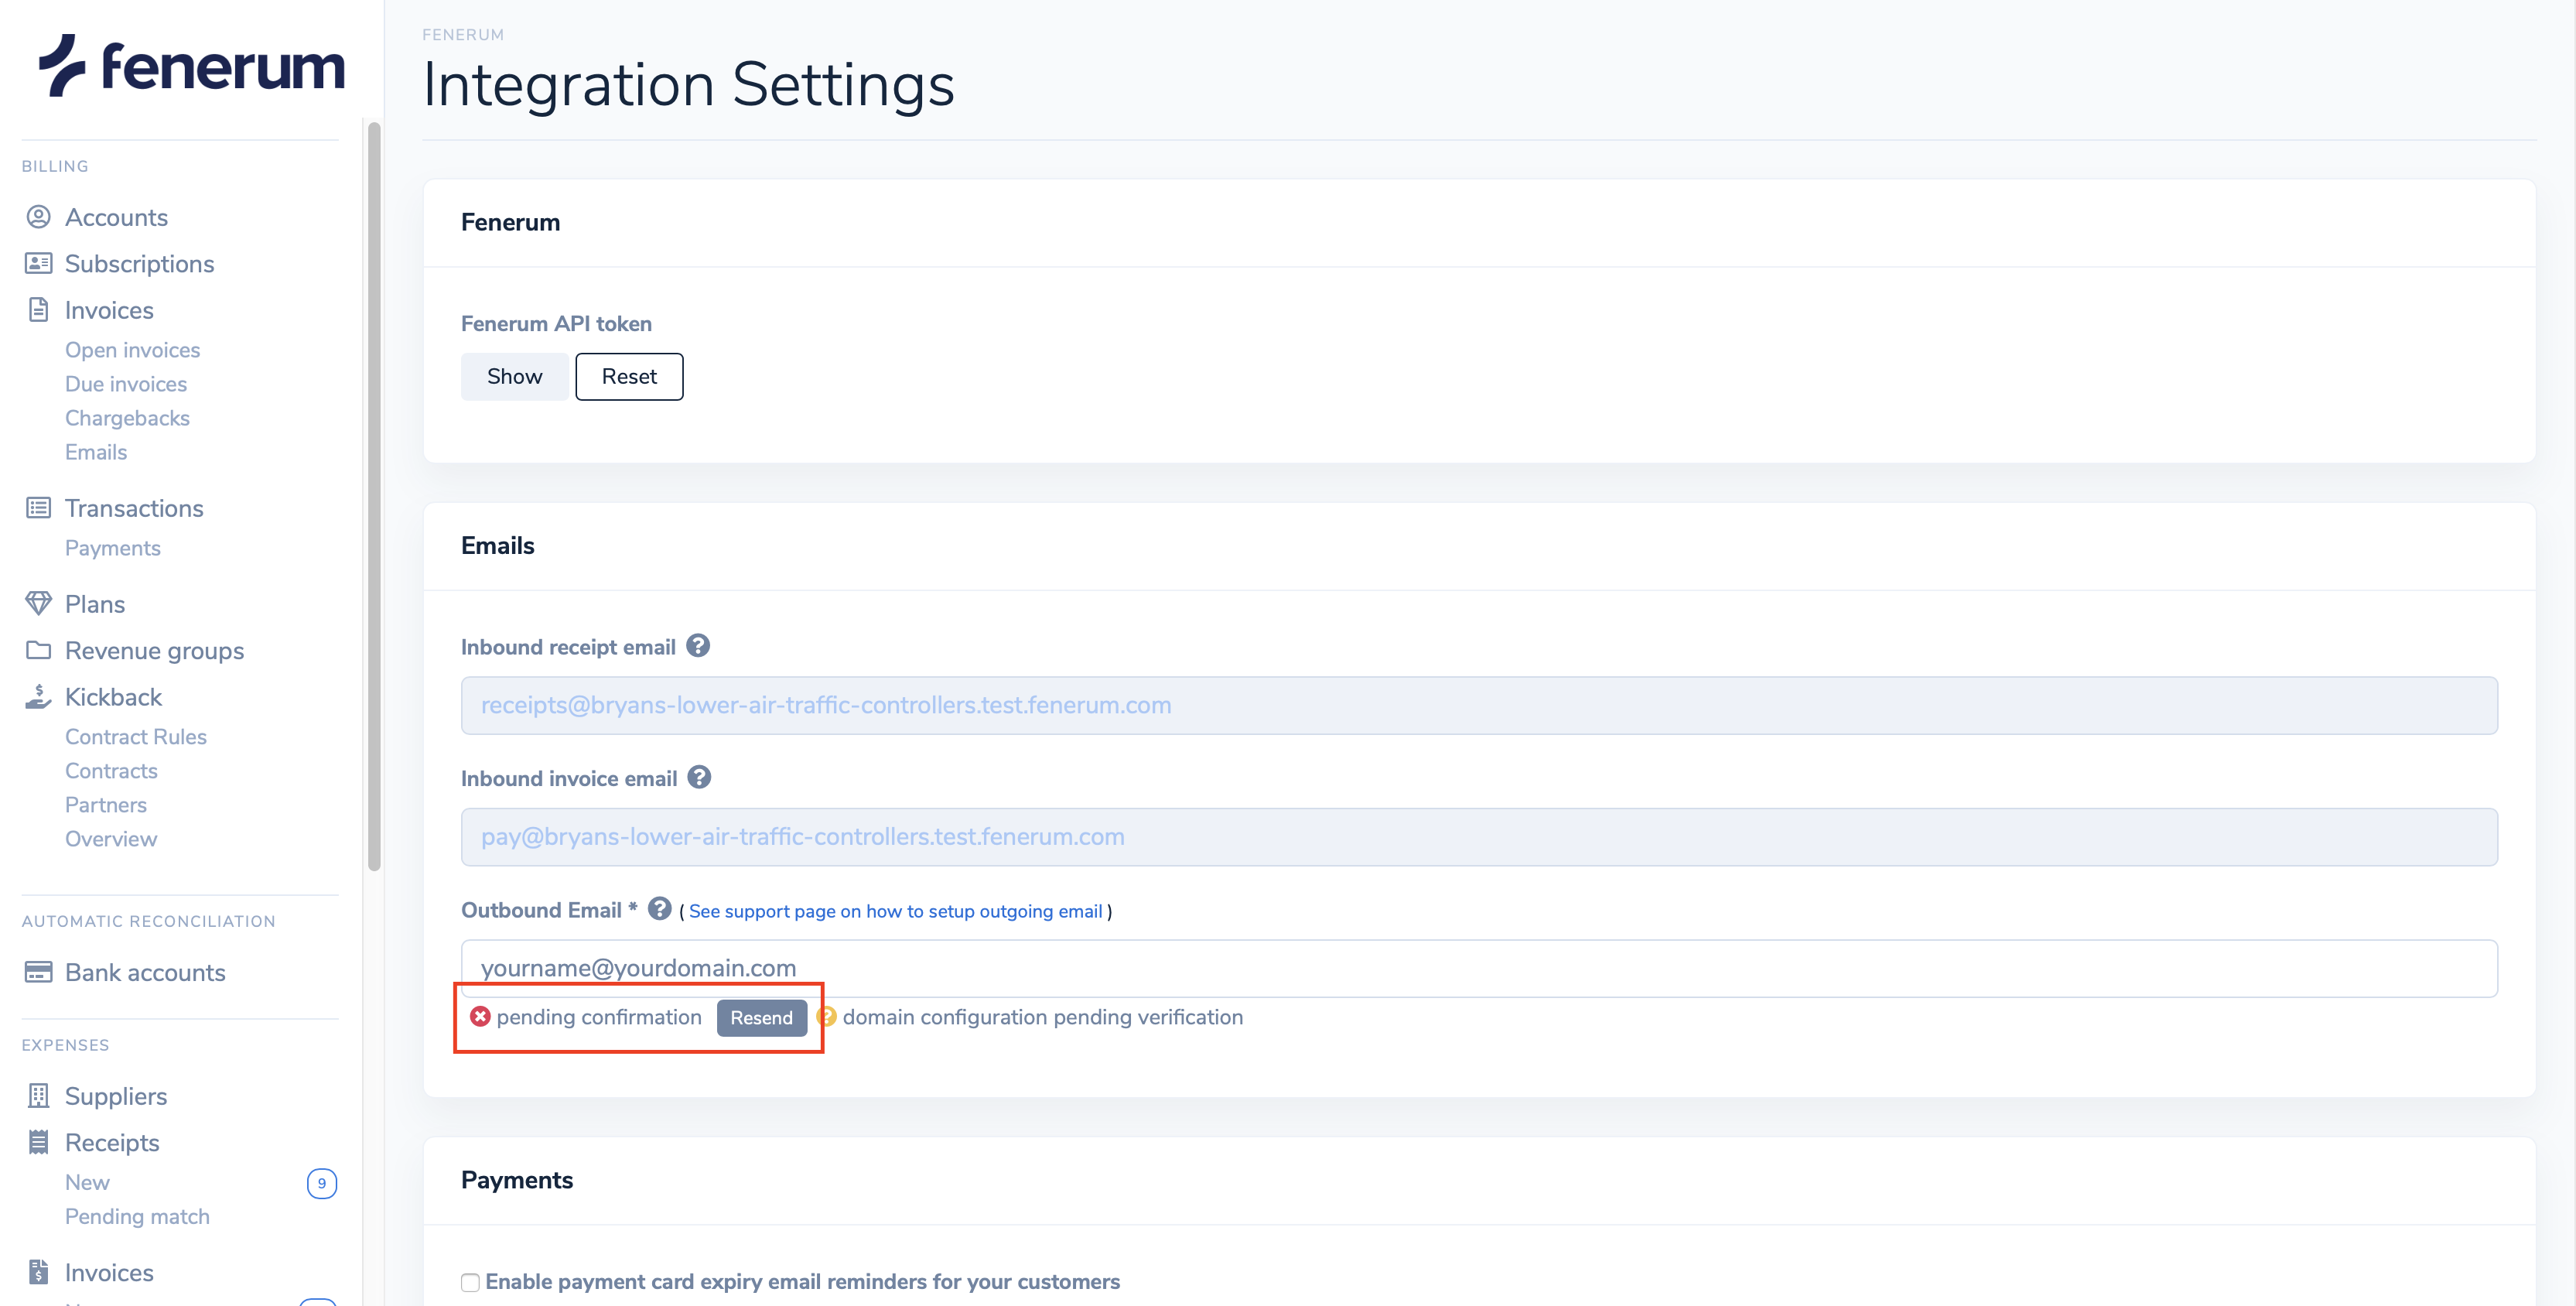Click the red pending confirmation error icon
The image size is (2576, 1306).
coord(480,1017)
